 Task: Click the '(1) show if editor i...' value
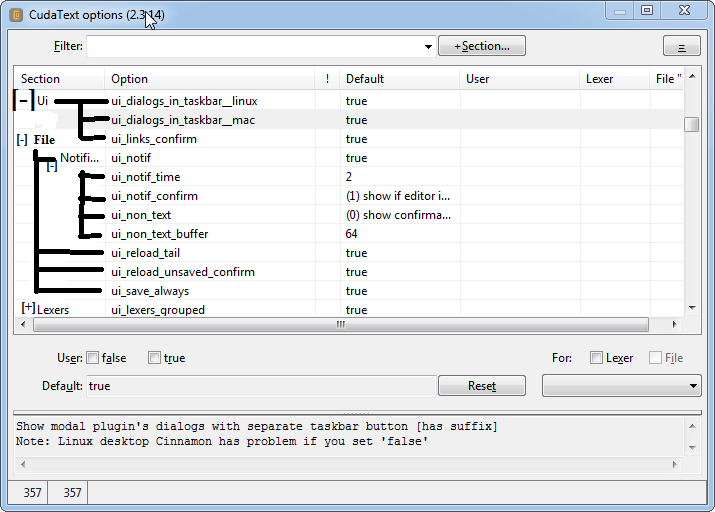click(398, 196)
